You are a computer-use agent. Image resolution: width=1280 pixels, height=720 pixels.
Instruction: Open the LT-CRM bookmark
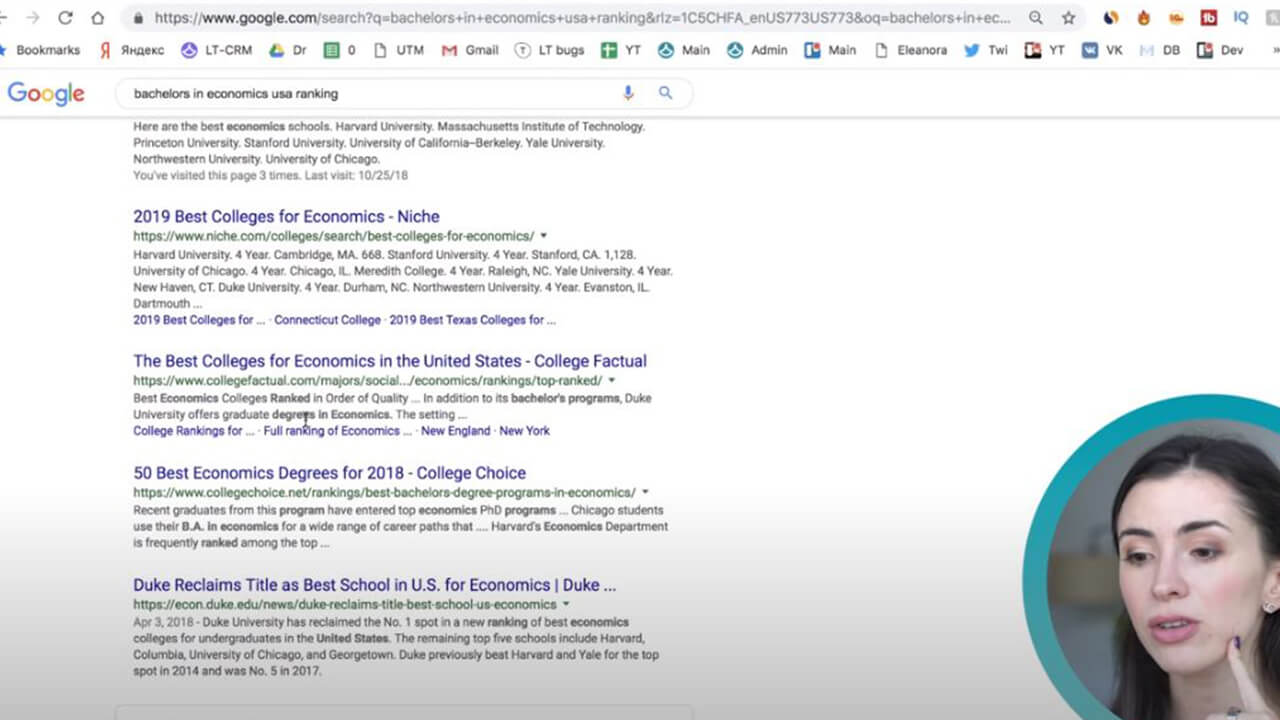click(x=217, y=50)
